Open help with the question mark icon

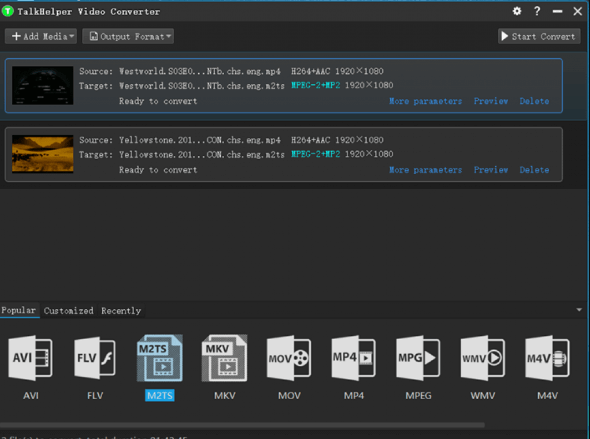click(537, 11)
